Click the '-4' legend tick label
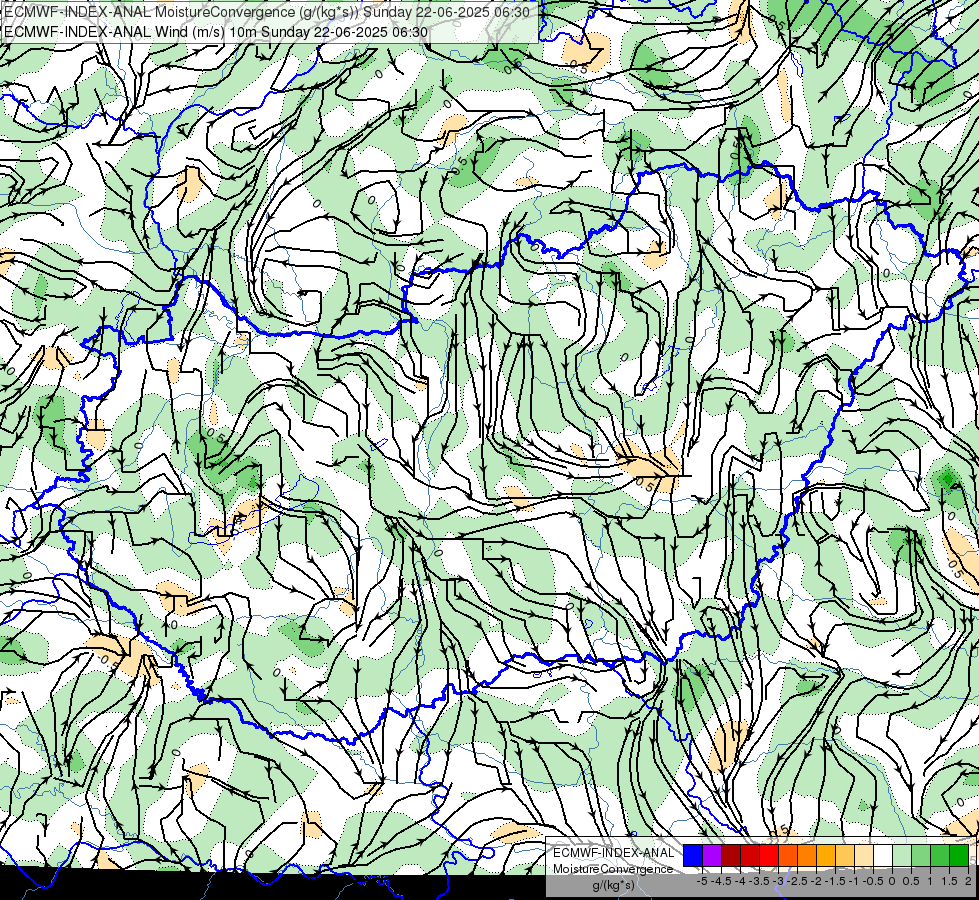This screenshot has height=900, width=979. 740,881
